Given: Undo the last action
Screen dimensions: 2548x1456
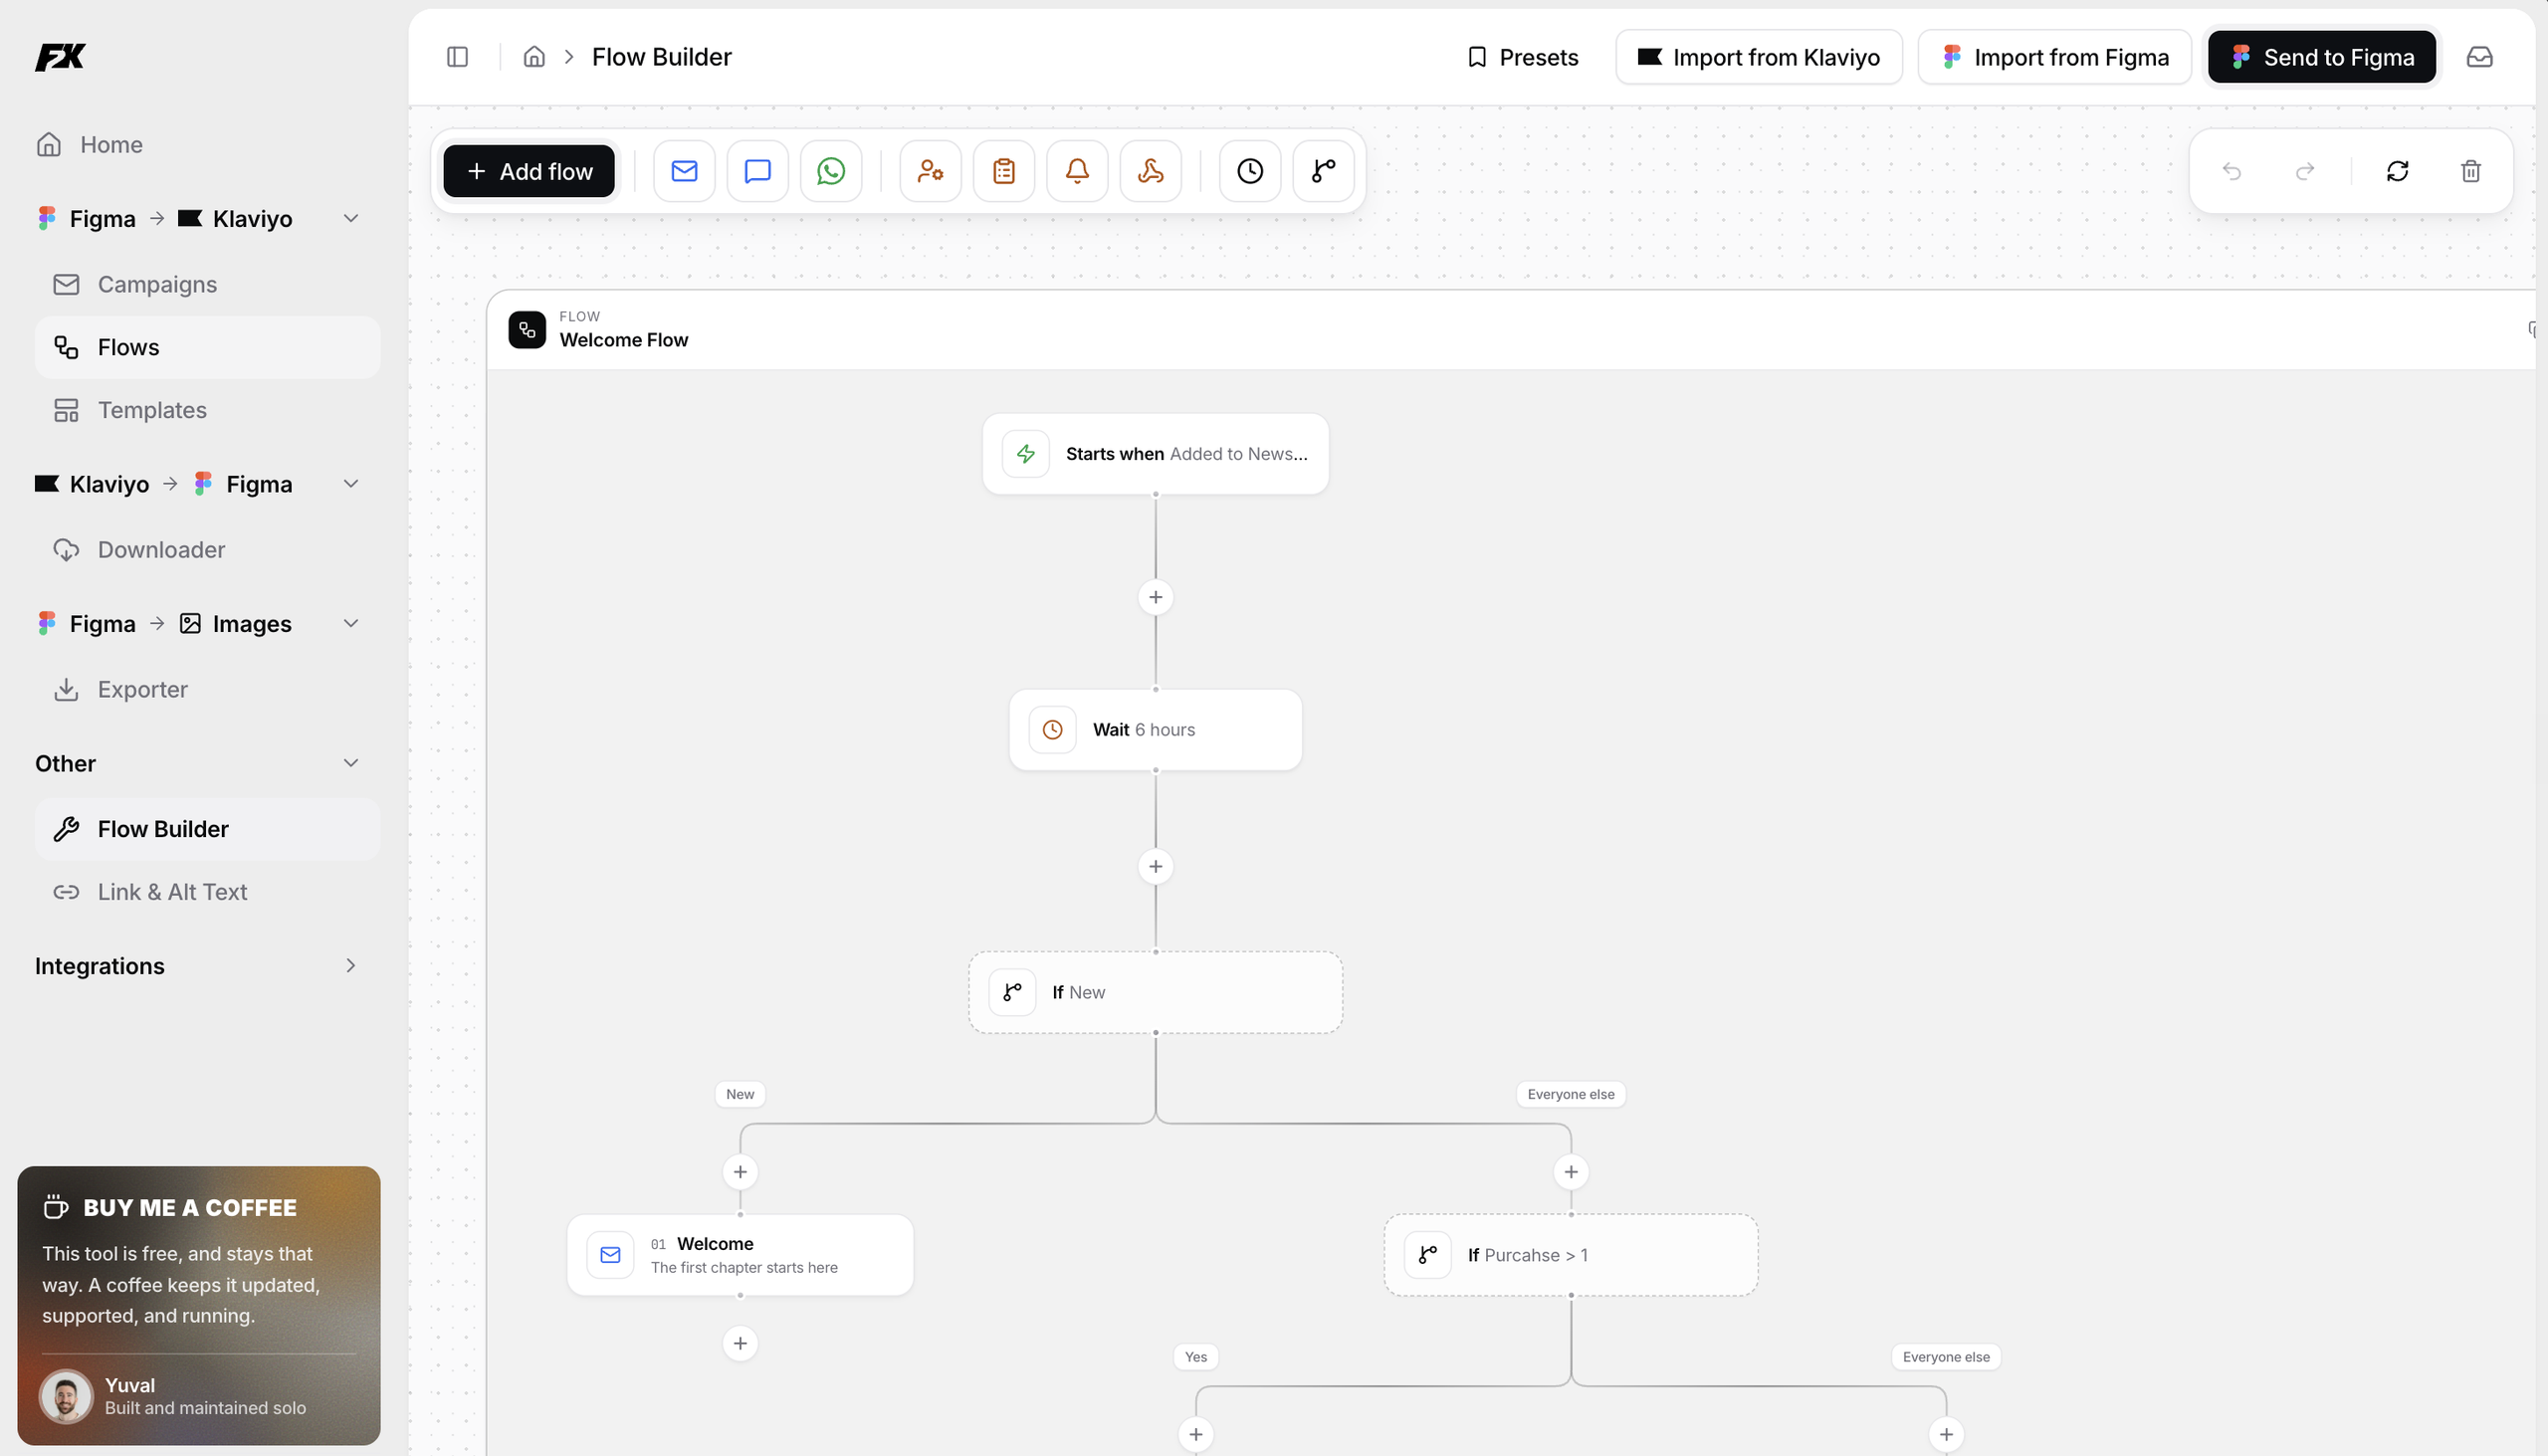Looking at the screenshot, I should (2231, 171).
